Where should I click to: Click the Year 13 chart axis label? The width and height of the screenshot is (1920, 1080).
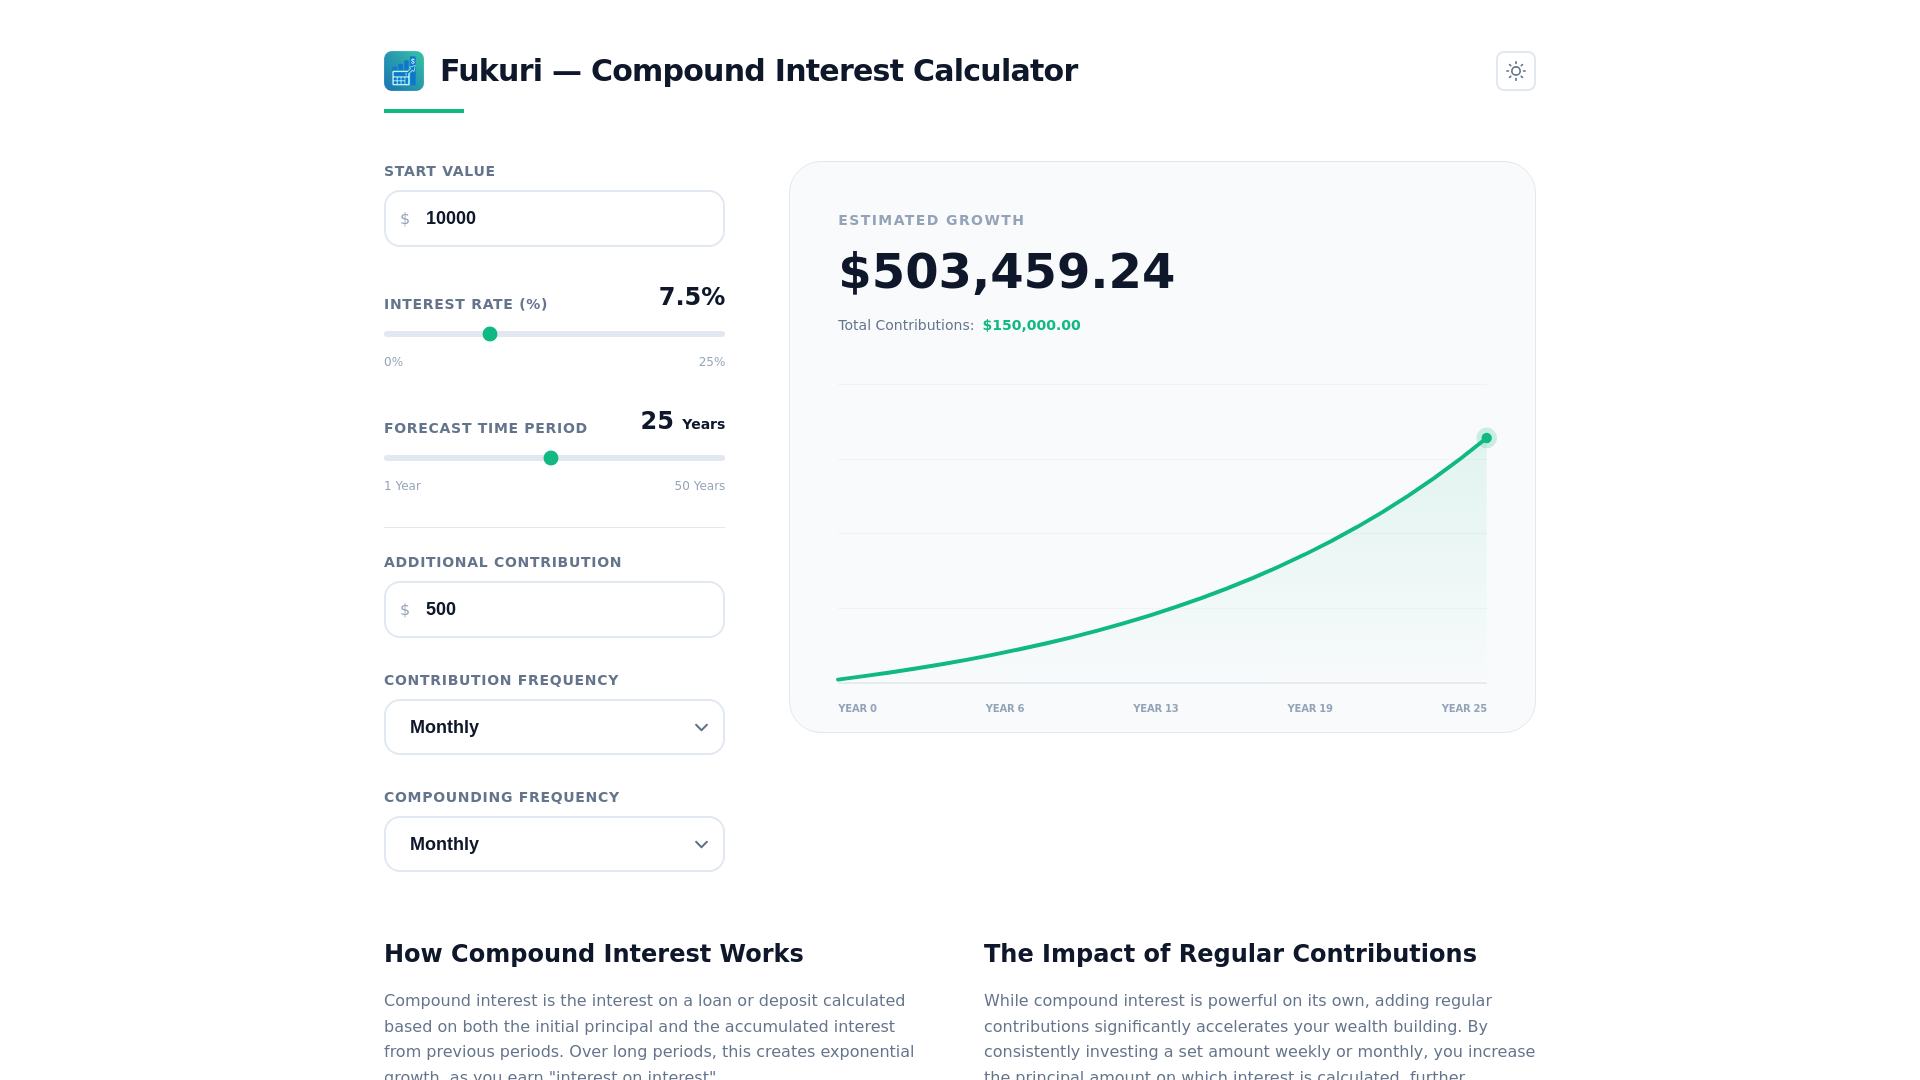[1155, 708]
